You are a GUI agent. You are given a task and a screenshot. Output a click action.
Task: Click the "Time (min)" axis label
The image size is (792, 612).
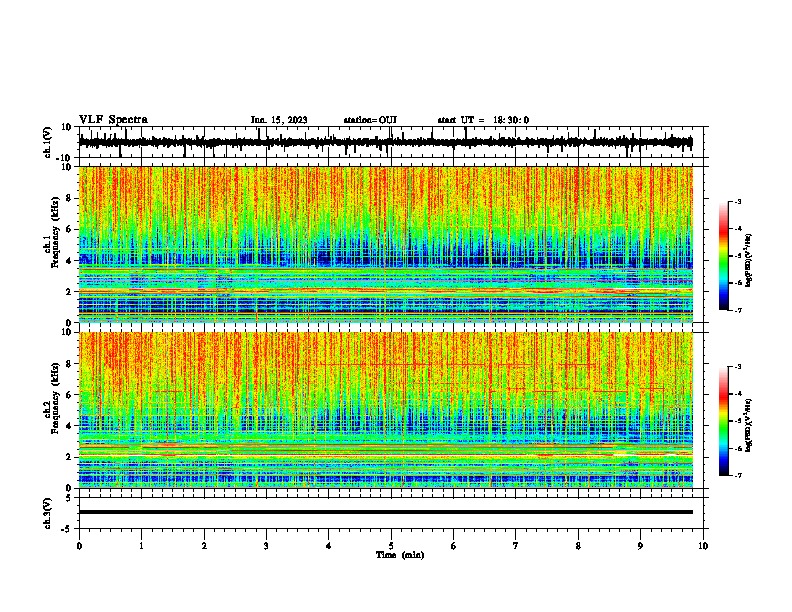[400, 555]
